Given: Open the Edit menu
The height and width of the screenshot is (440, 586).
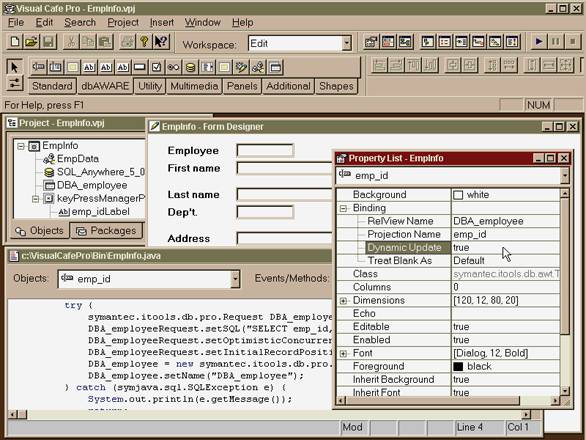Looking at the screenshot, I should pos(44,23).
